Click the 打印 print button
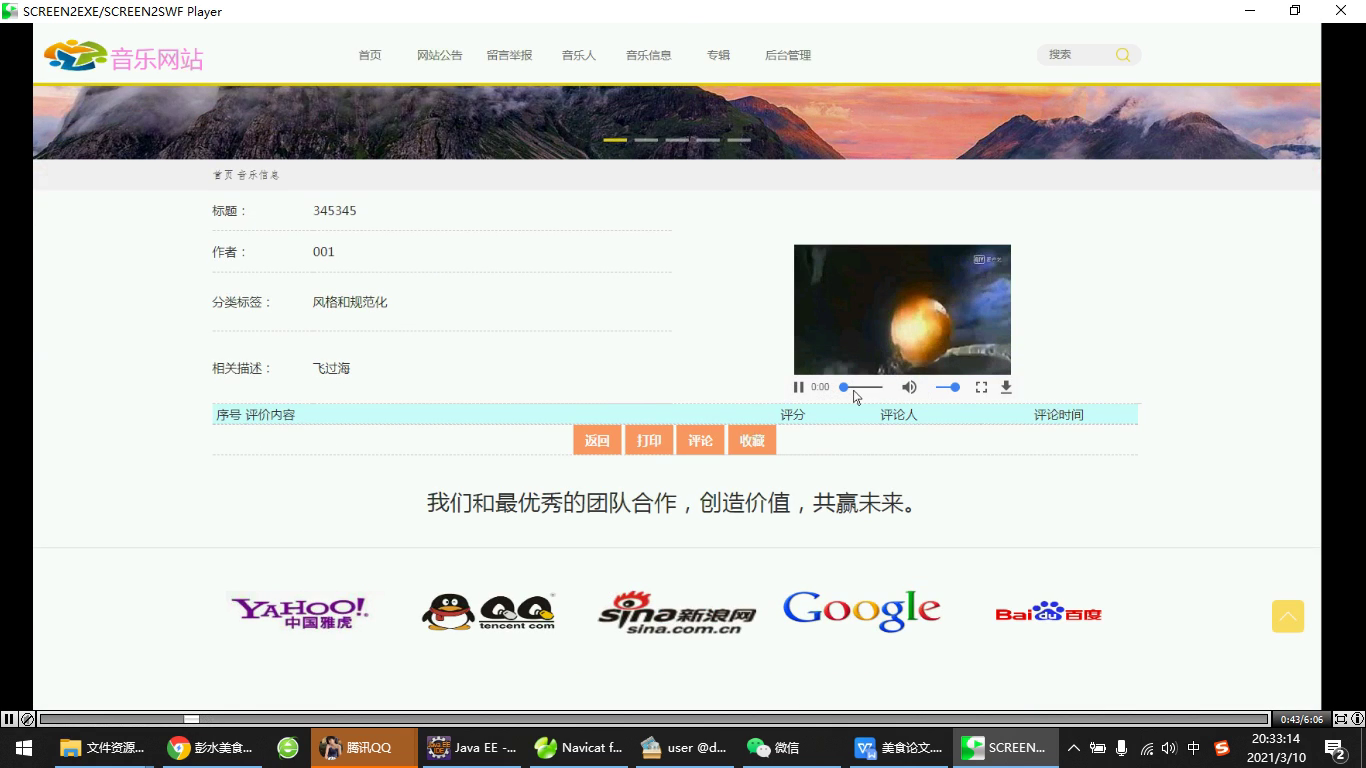Viewport: 1366px width, 768px height. click(x=649, y=440)
